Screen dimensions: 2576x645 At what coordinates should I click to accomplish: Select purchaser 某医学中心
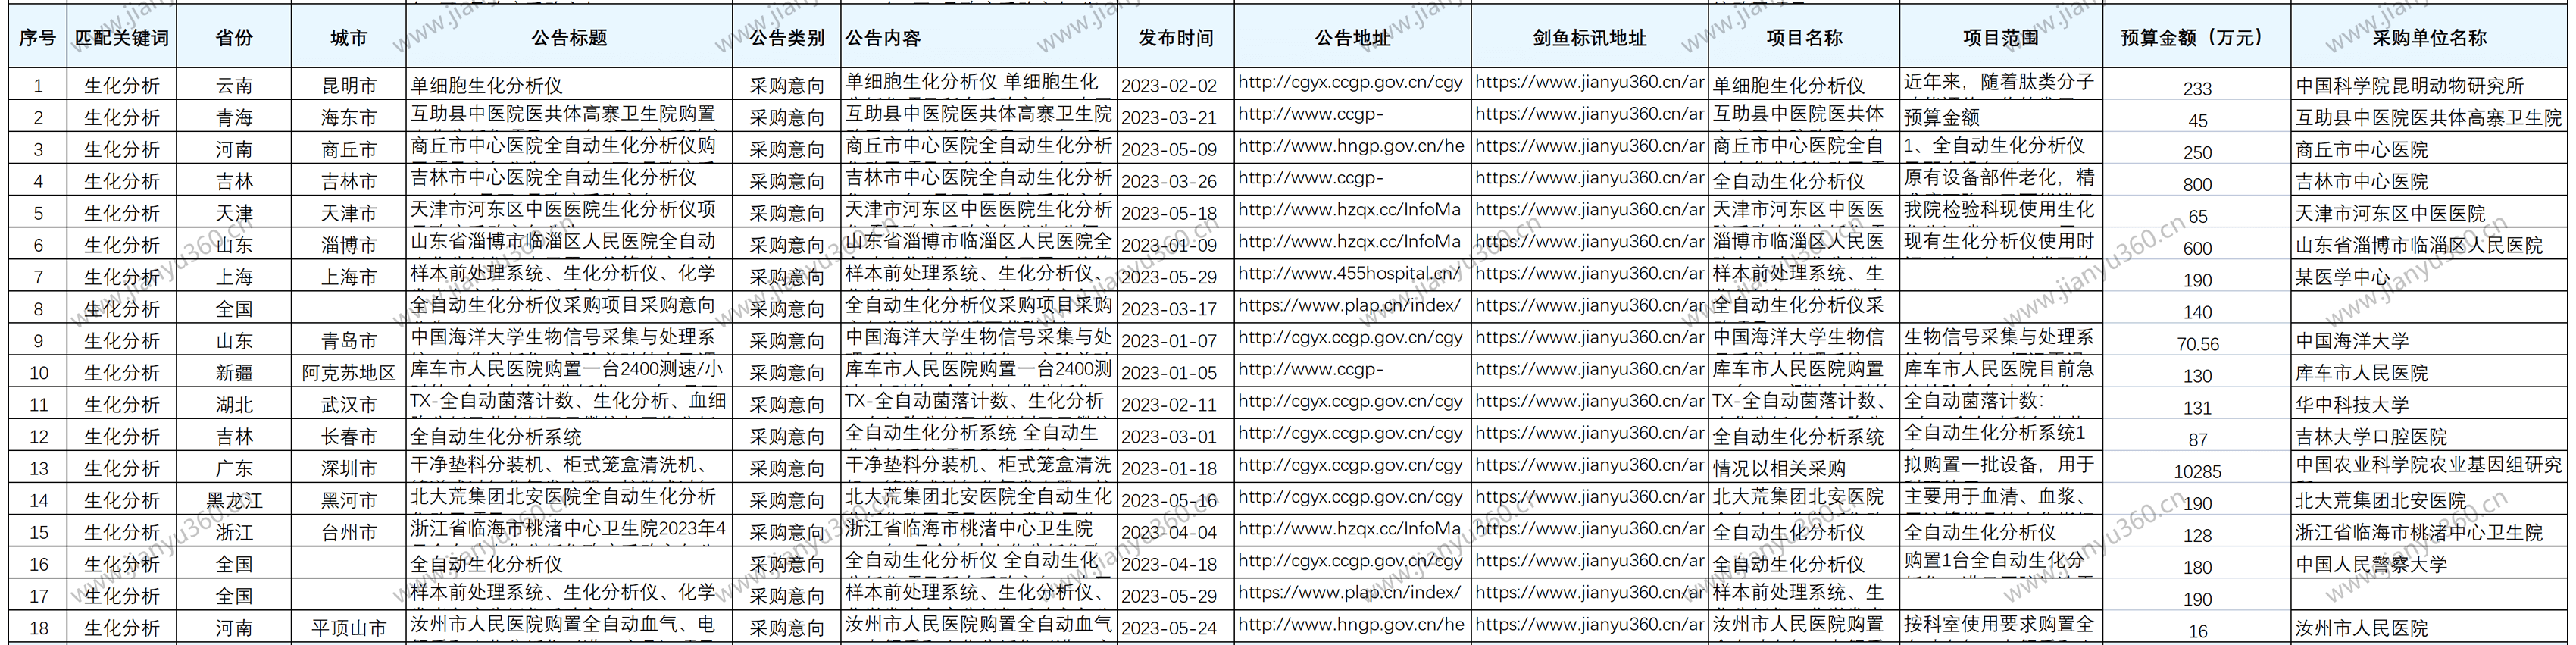[x=2343, y=277]
